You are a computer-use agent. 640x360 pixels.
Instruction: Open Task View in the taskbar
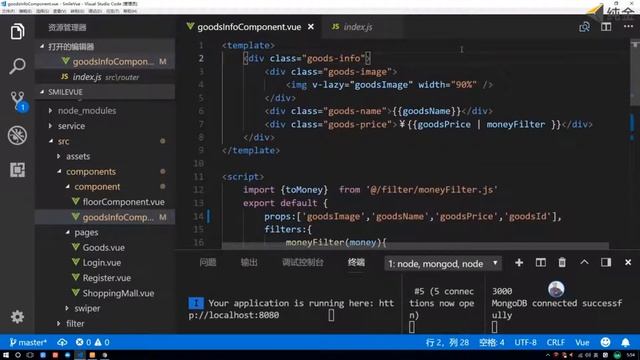coord(30,355)
